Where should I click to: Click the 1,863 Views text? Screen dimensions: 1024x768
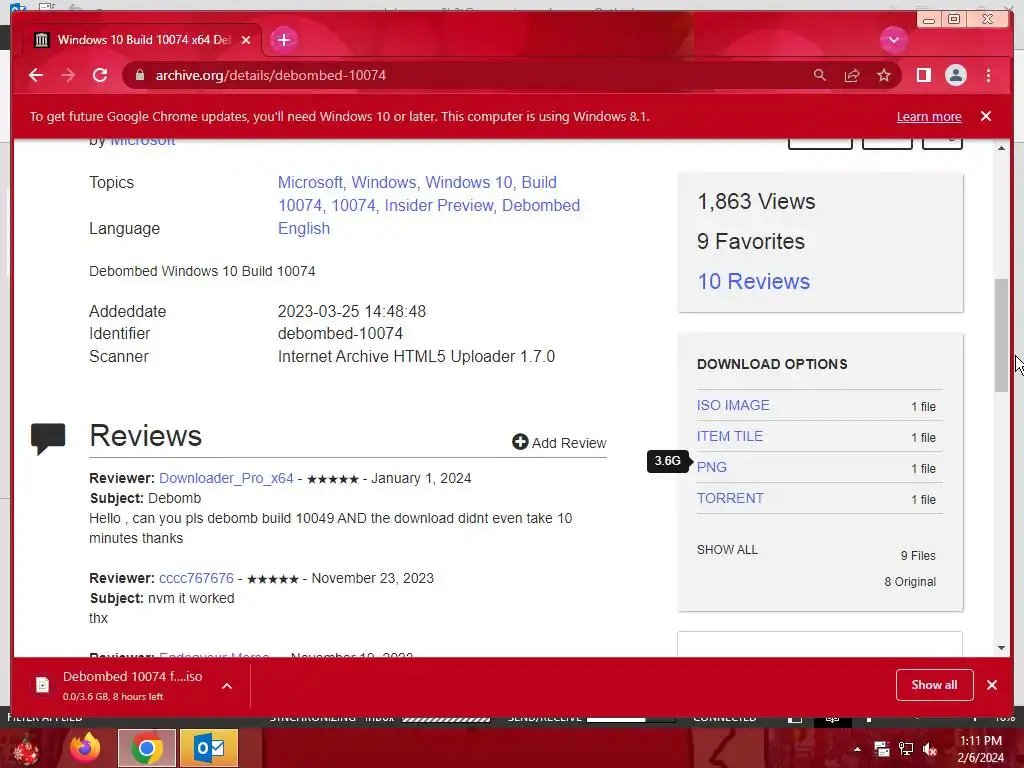(756, 202)
